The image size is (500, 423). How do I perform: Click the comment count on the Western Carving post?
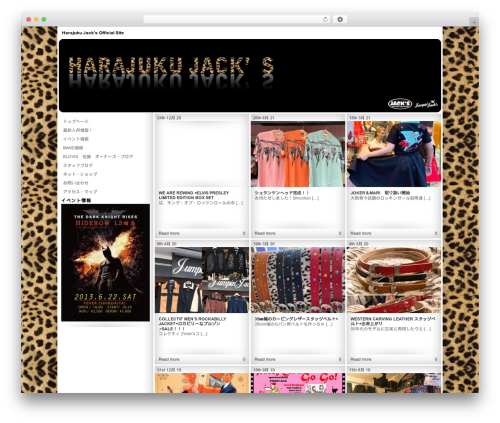[x=436, y=359]
